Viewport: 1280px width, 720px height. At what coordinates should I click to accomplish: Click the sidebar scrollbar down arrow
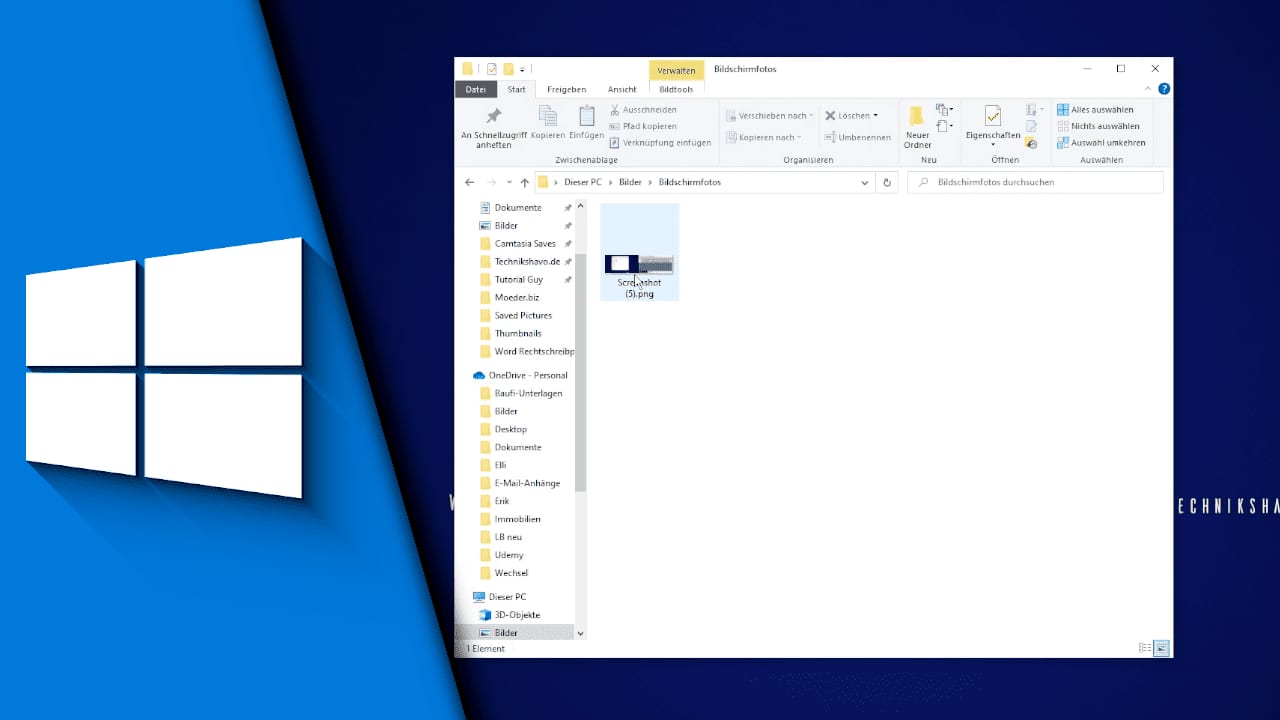coord(580,633)
